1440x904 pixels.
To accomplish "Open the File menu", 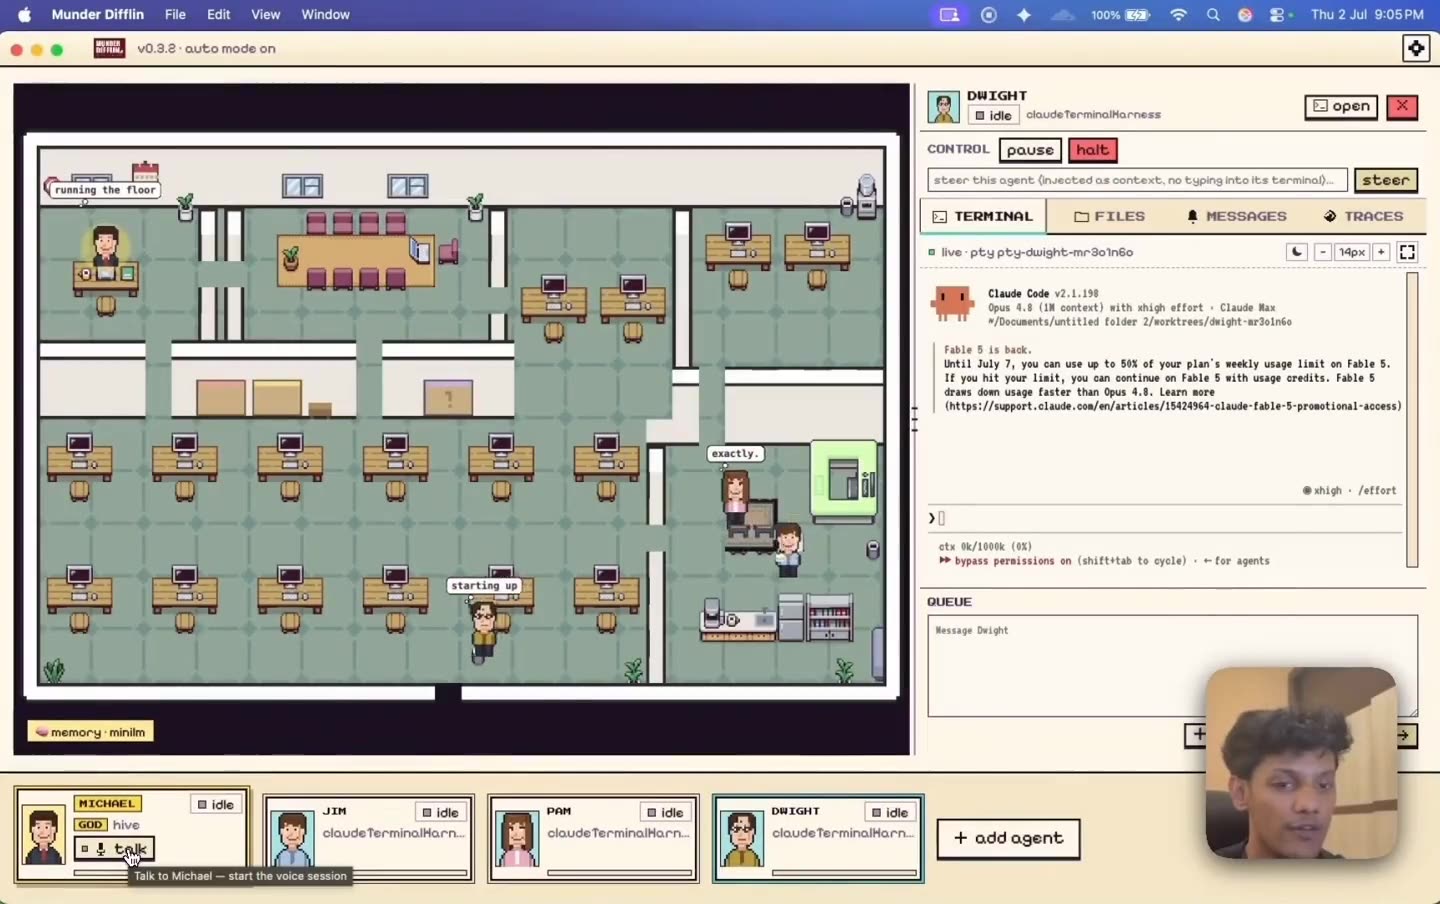I will click(x=175, y=14).
